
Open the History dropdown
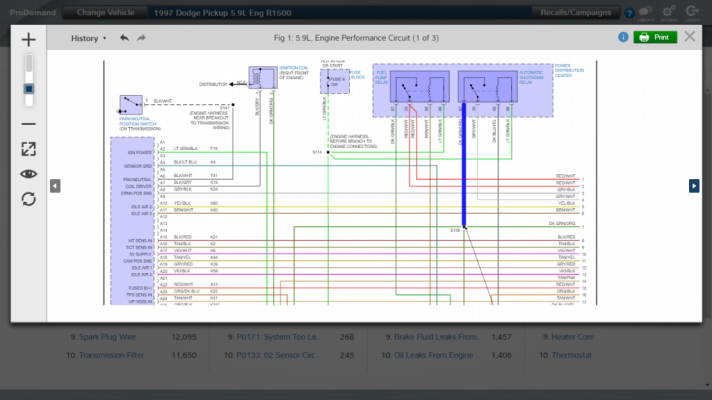89,38
